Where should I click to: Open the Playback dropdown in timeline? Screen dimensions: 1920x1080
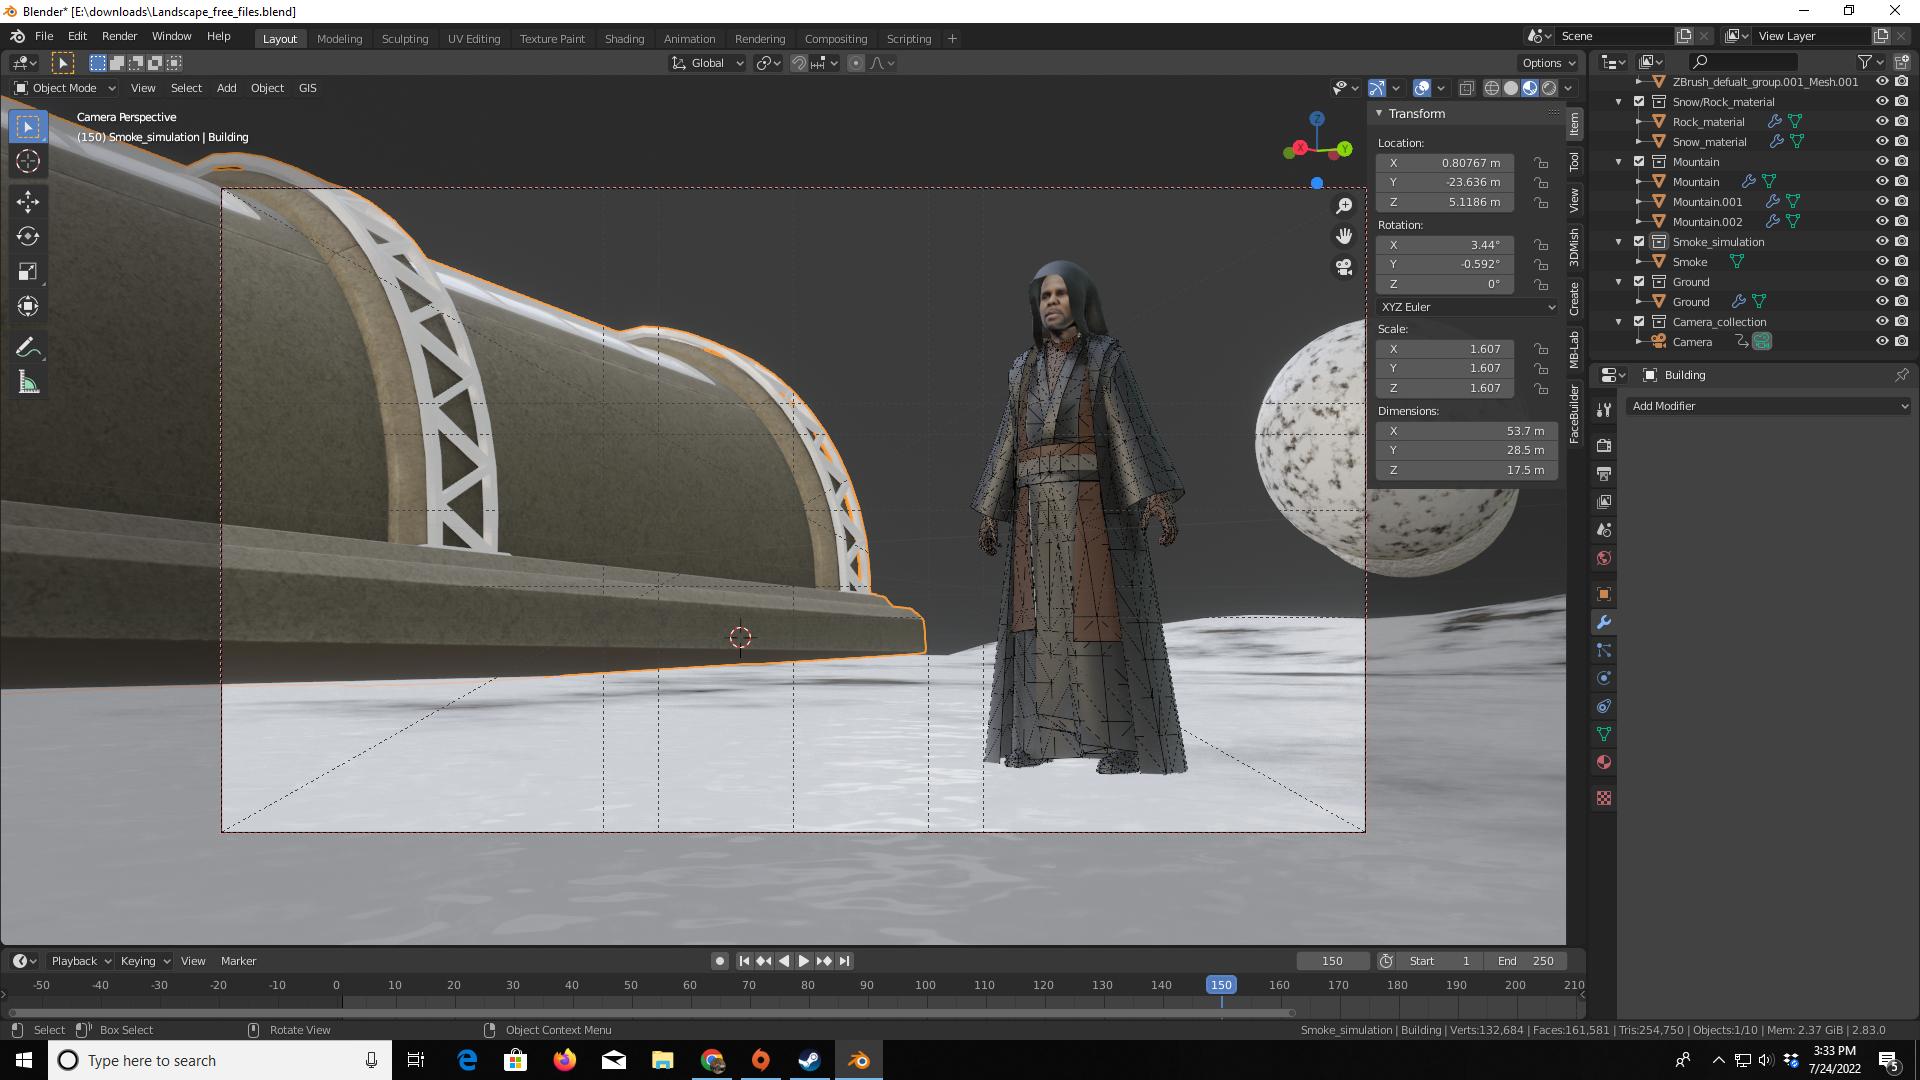[x=81, y=961]
